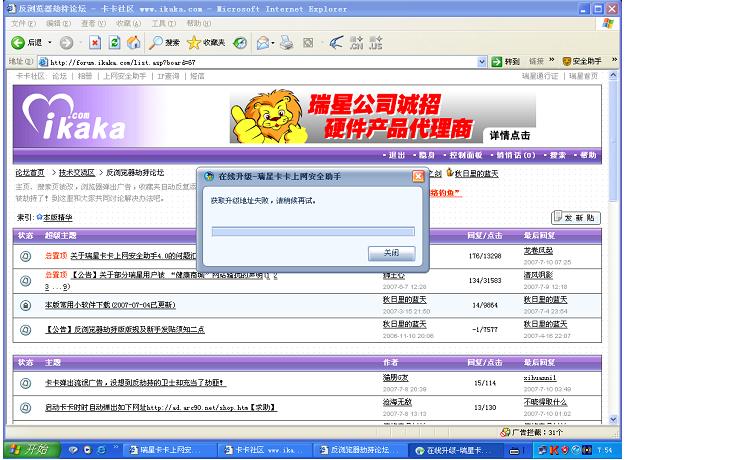Click the gray square toolbar icon after printer

coord(308,43)
